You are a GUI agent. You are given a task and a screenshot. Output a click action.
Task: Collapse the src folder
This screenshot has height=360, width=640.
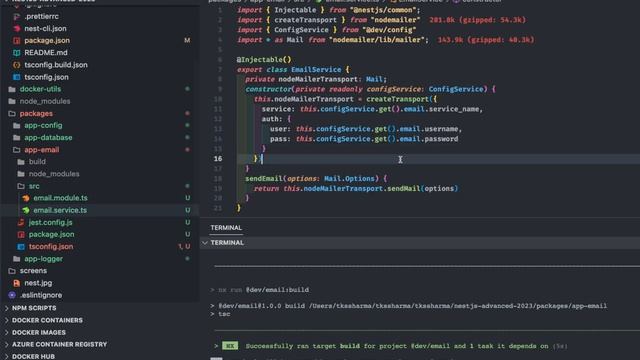(x=34, y=186)
